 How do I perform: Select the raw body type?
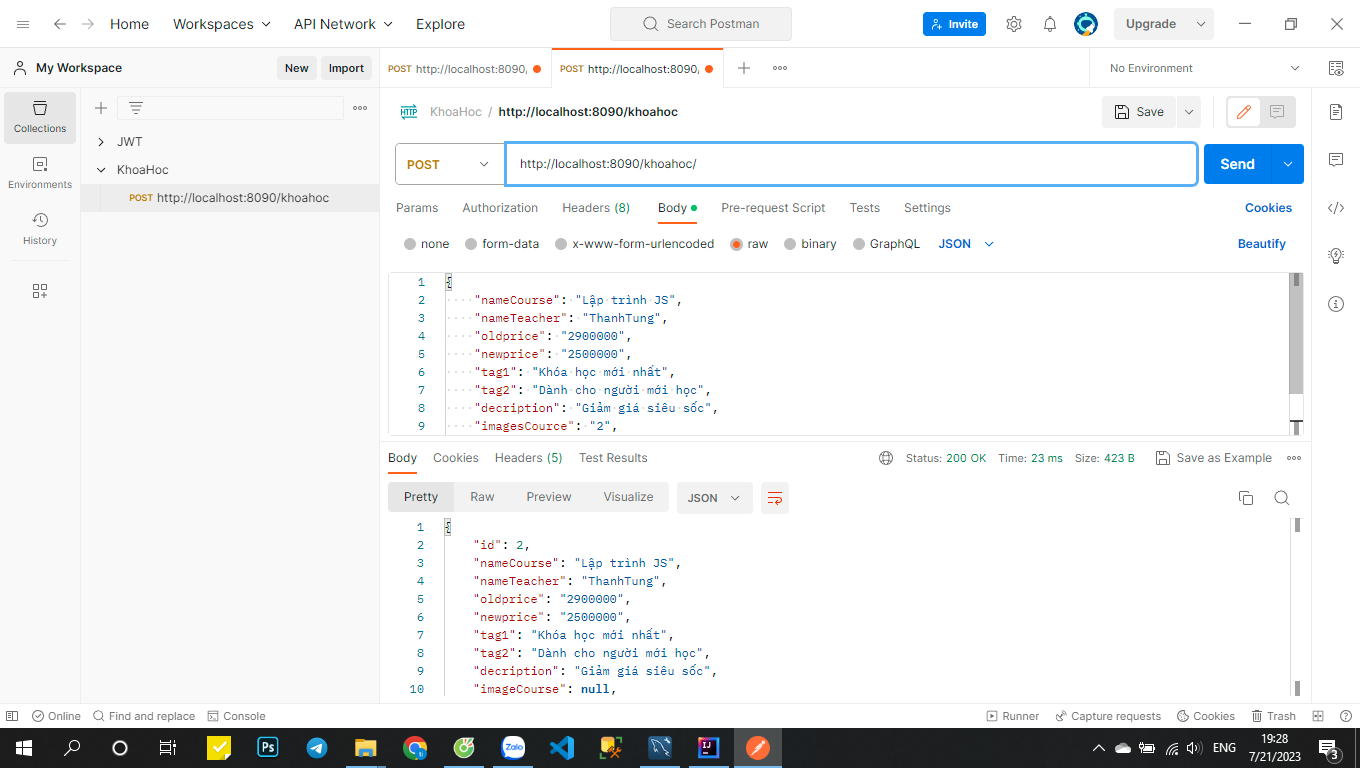(748, 243)
